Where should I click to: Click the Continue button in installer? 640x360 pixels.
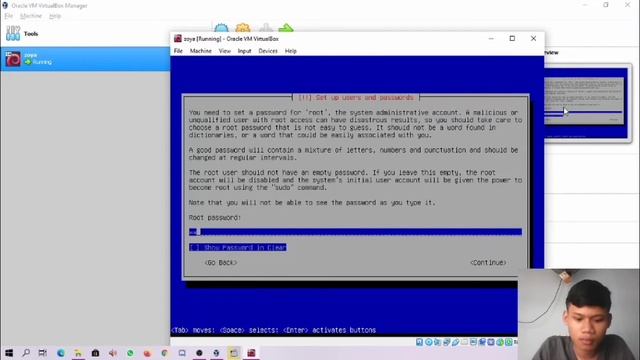point(488,262)
